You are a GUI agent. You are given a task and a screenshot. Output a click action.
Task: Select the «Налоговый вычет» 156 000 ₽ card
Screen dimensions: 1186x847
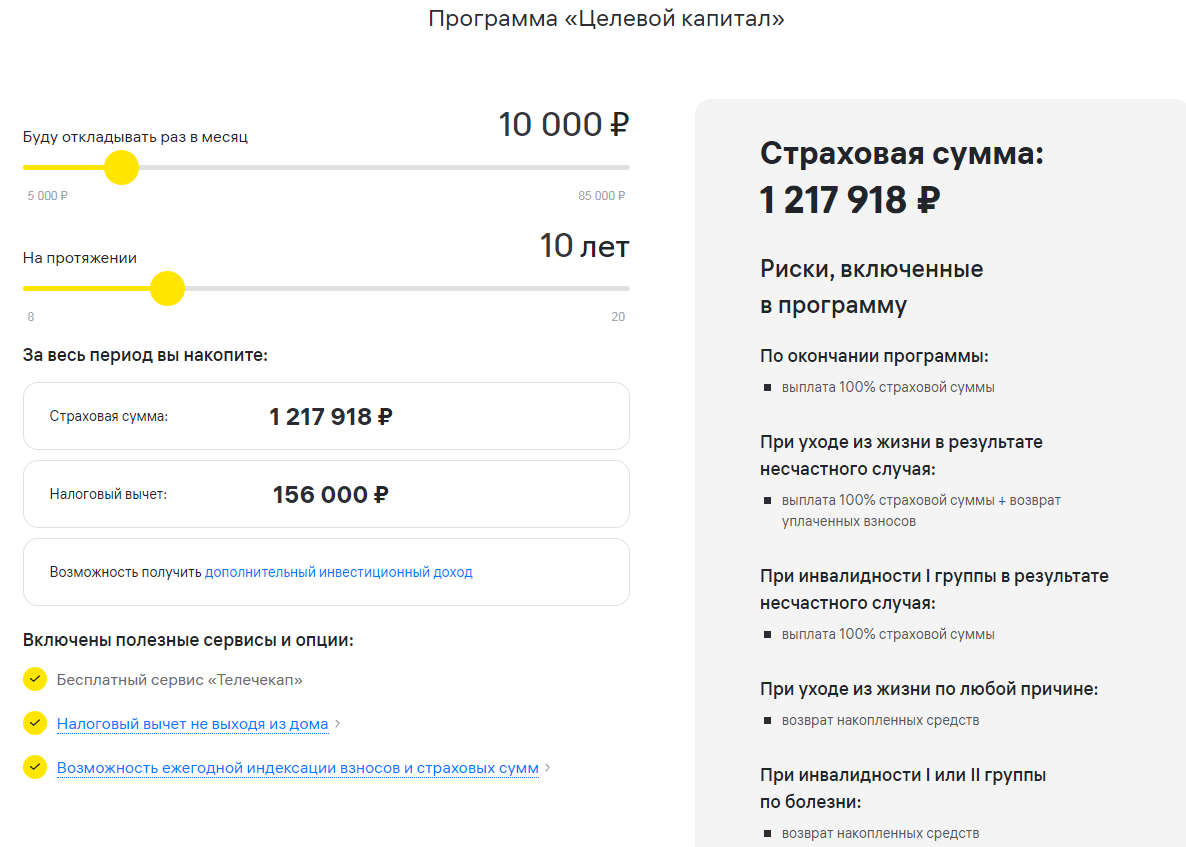coord(326,494)
